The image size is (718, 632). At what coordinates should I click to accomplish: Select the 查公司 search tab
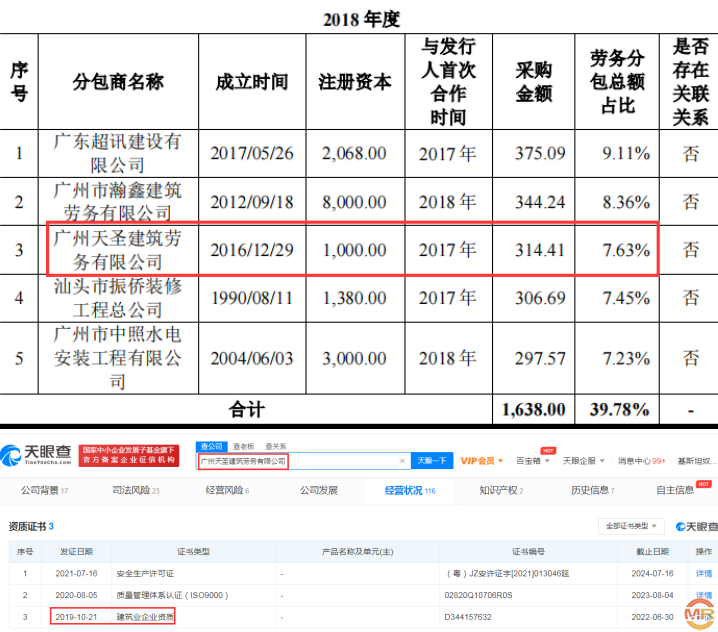[211, 446]
